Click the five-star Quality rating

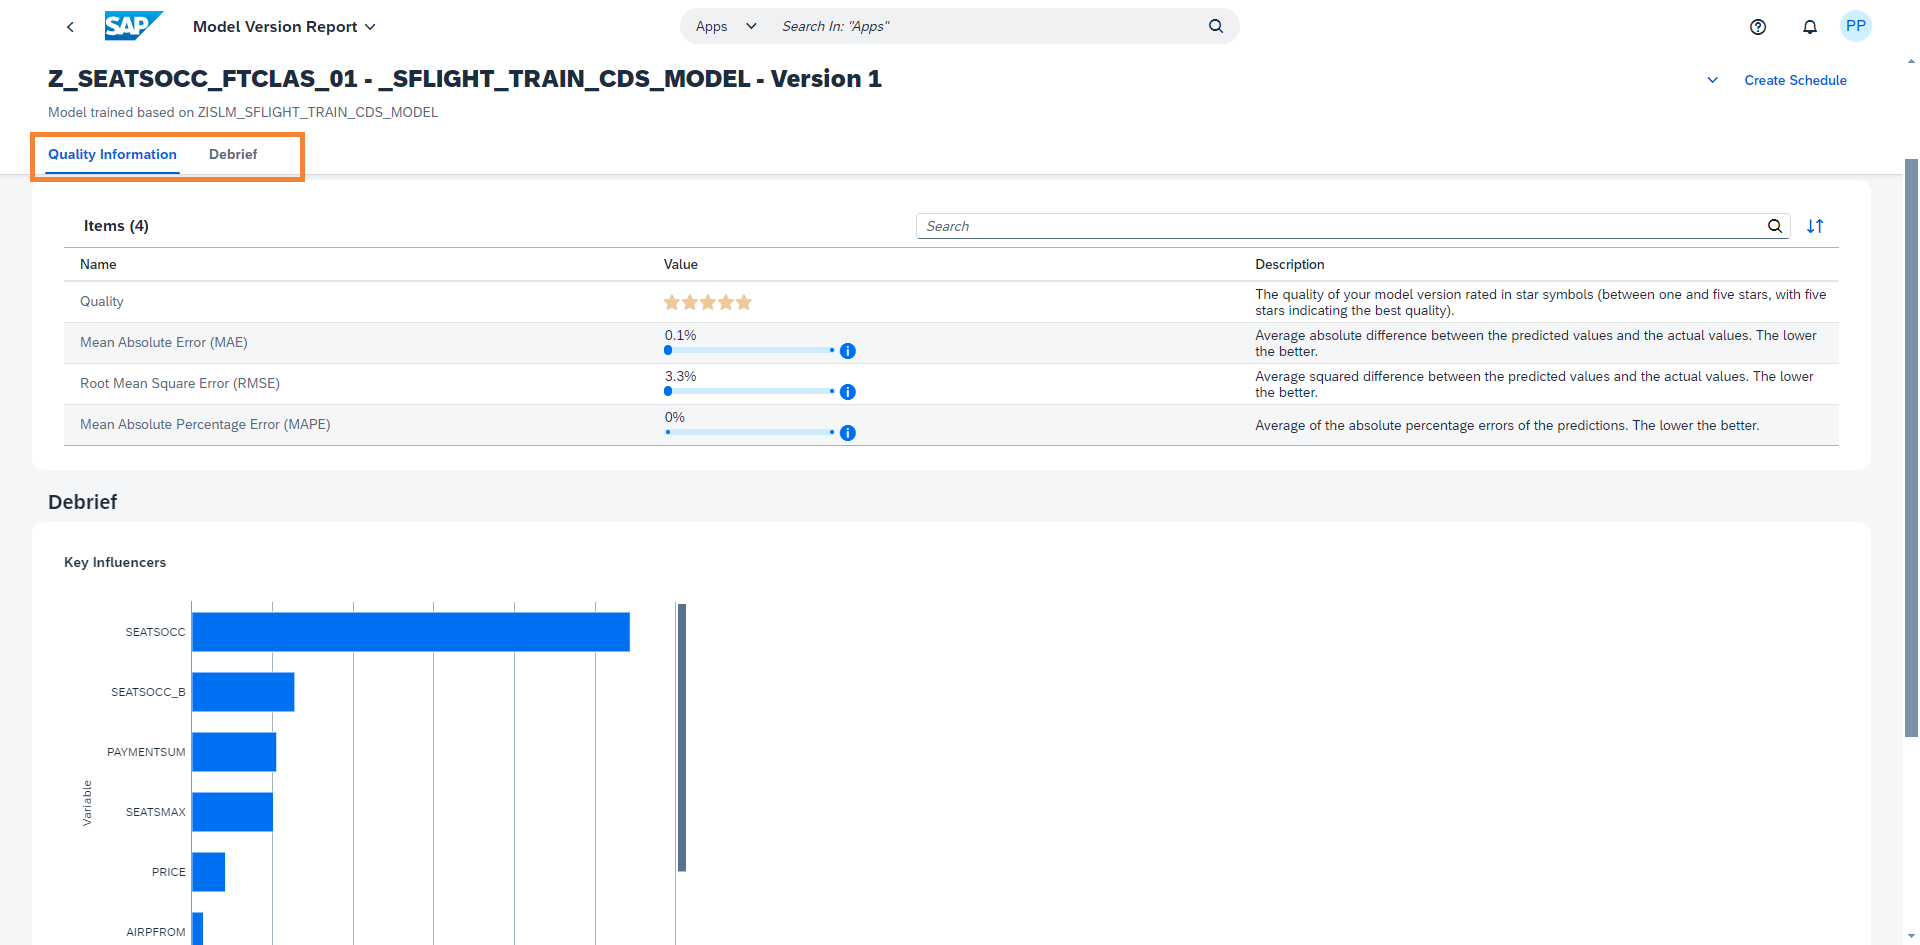point(707,302)
